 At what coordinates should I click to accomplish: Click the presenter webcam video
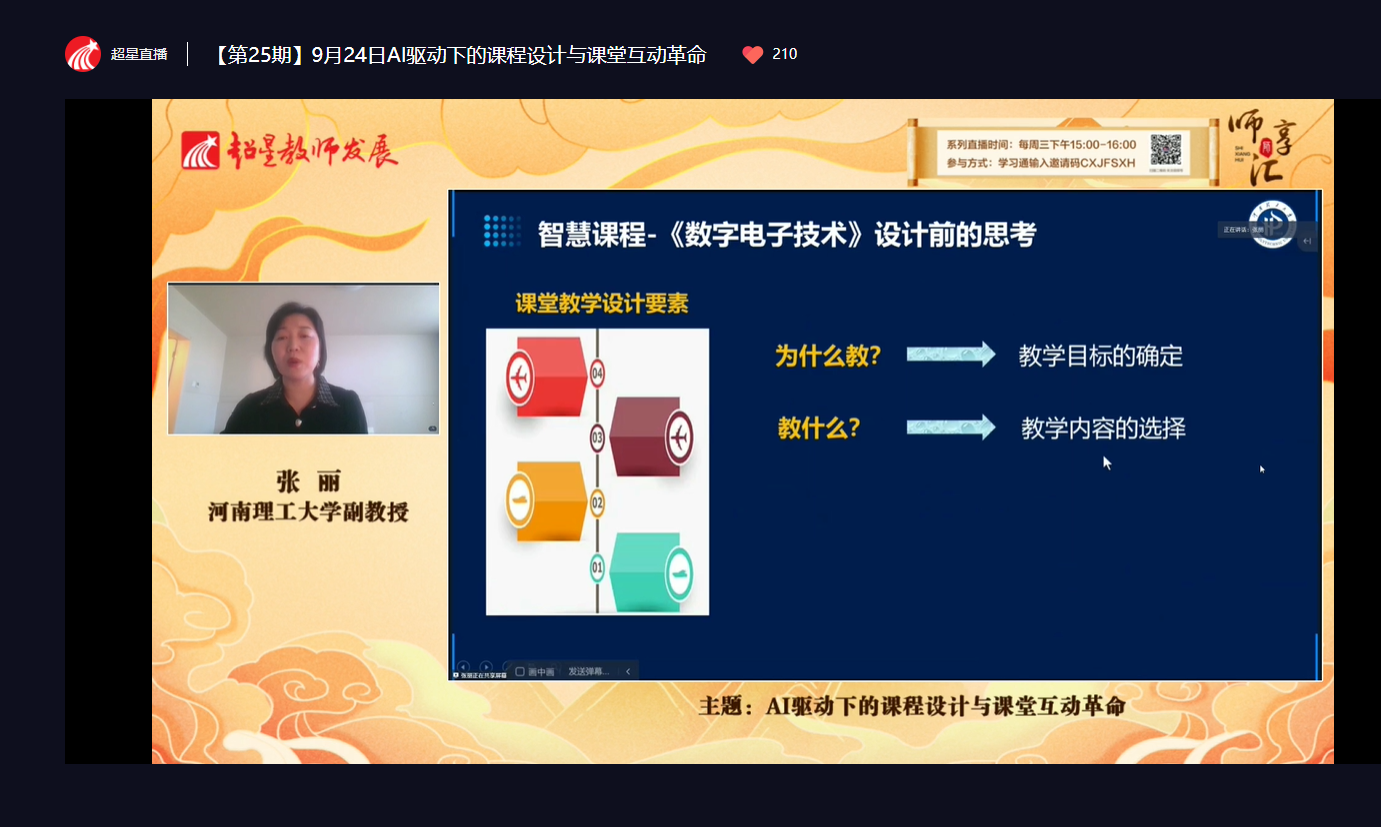coord(303,359)
